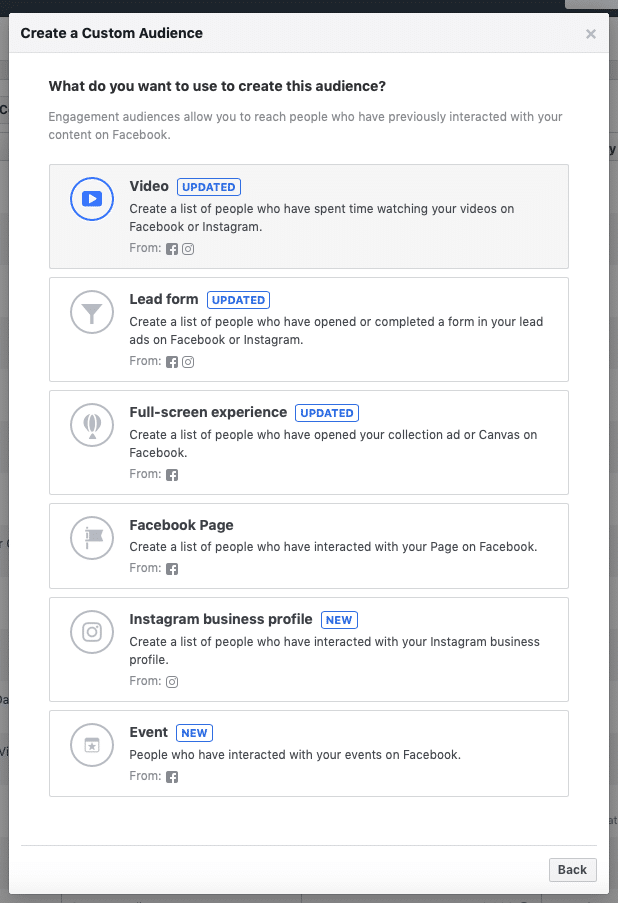Viewport: 618px width, 903px height.
Task: Open the Full-screen experience option title
Action: pyautogui.click(x=208, y=412)
